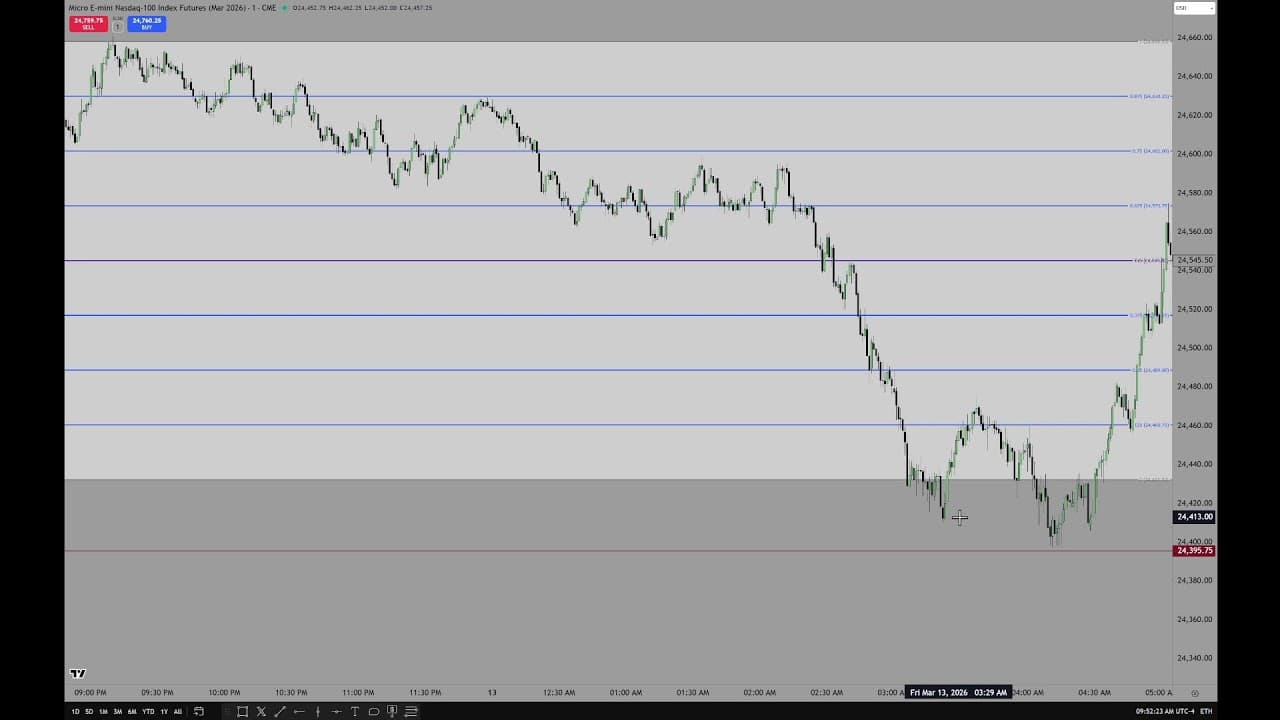Click the crosshair price label 24,413.00
This screenshot has width=1280, height=720.
tap(1194, 517)
